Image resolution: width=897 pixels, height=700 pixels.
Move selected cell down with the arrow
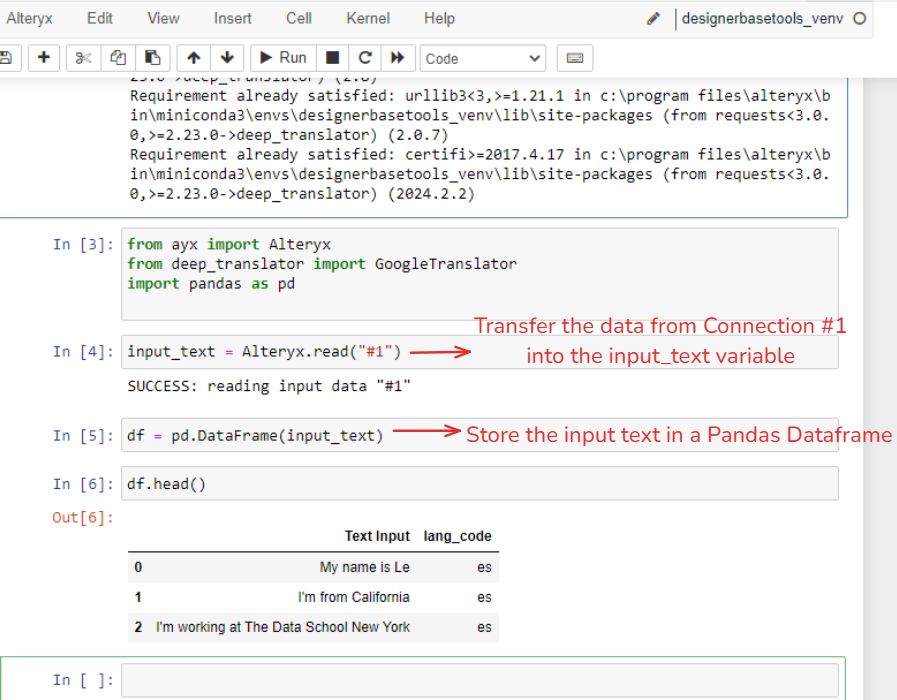[227, 58]
